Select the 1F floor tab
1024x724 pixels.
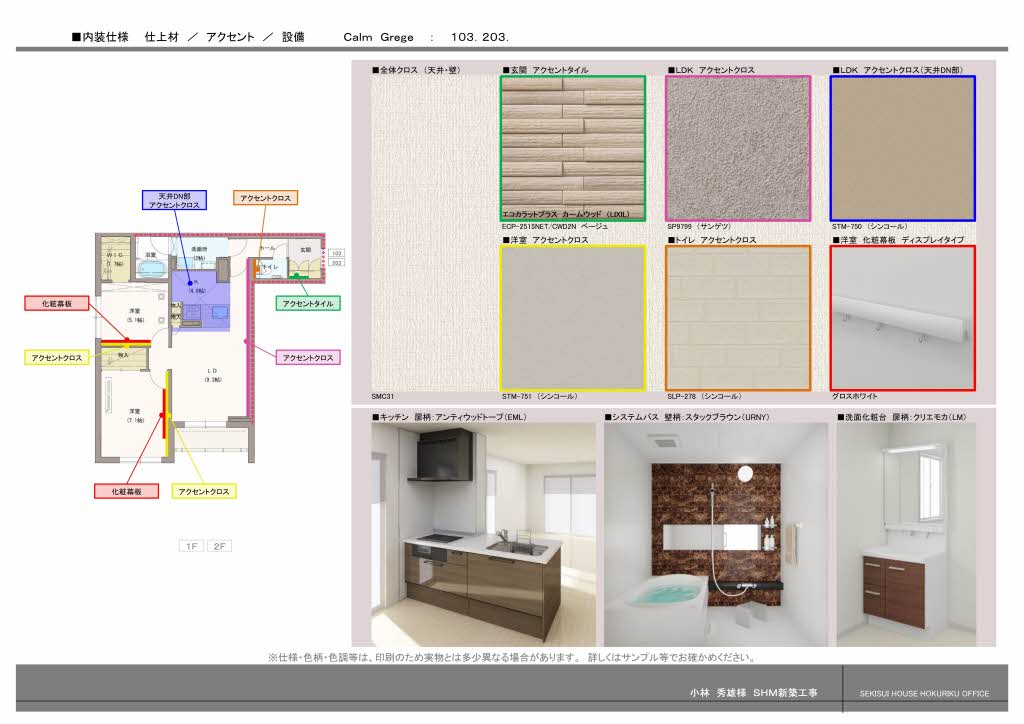click(191, 546)
